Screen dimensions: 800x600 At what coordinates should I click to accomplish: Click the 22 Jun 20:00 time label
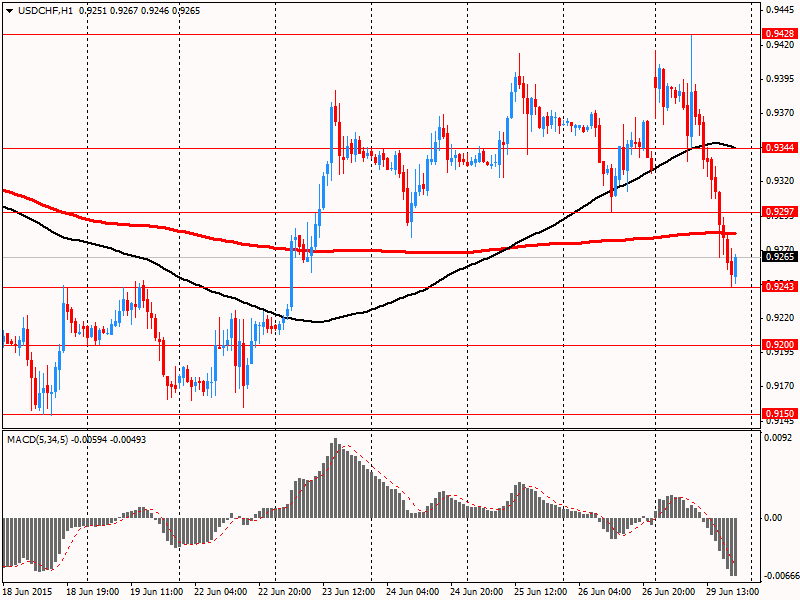click(285, 592)
